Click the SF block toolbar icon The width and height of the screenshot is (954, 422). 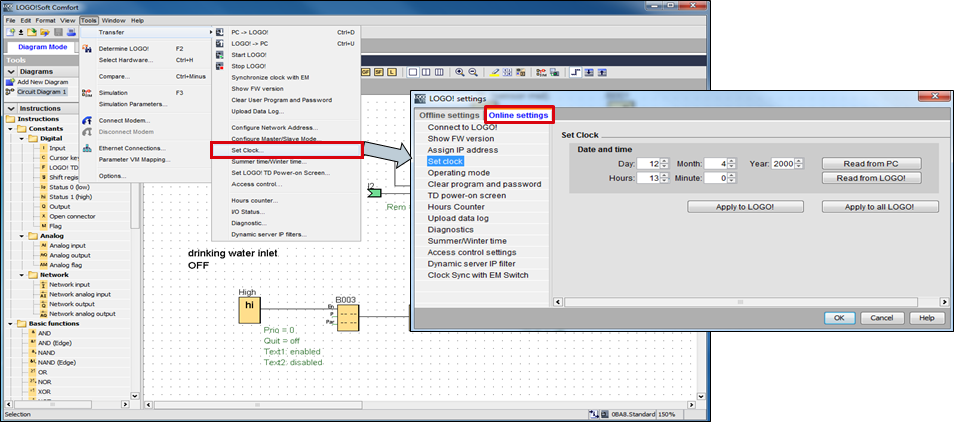(x=379, y=72)
